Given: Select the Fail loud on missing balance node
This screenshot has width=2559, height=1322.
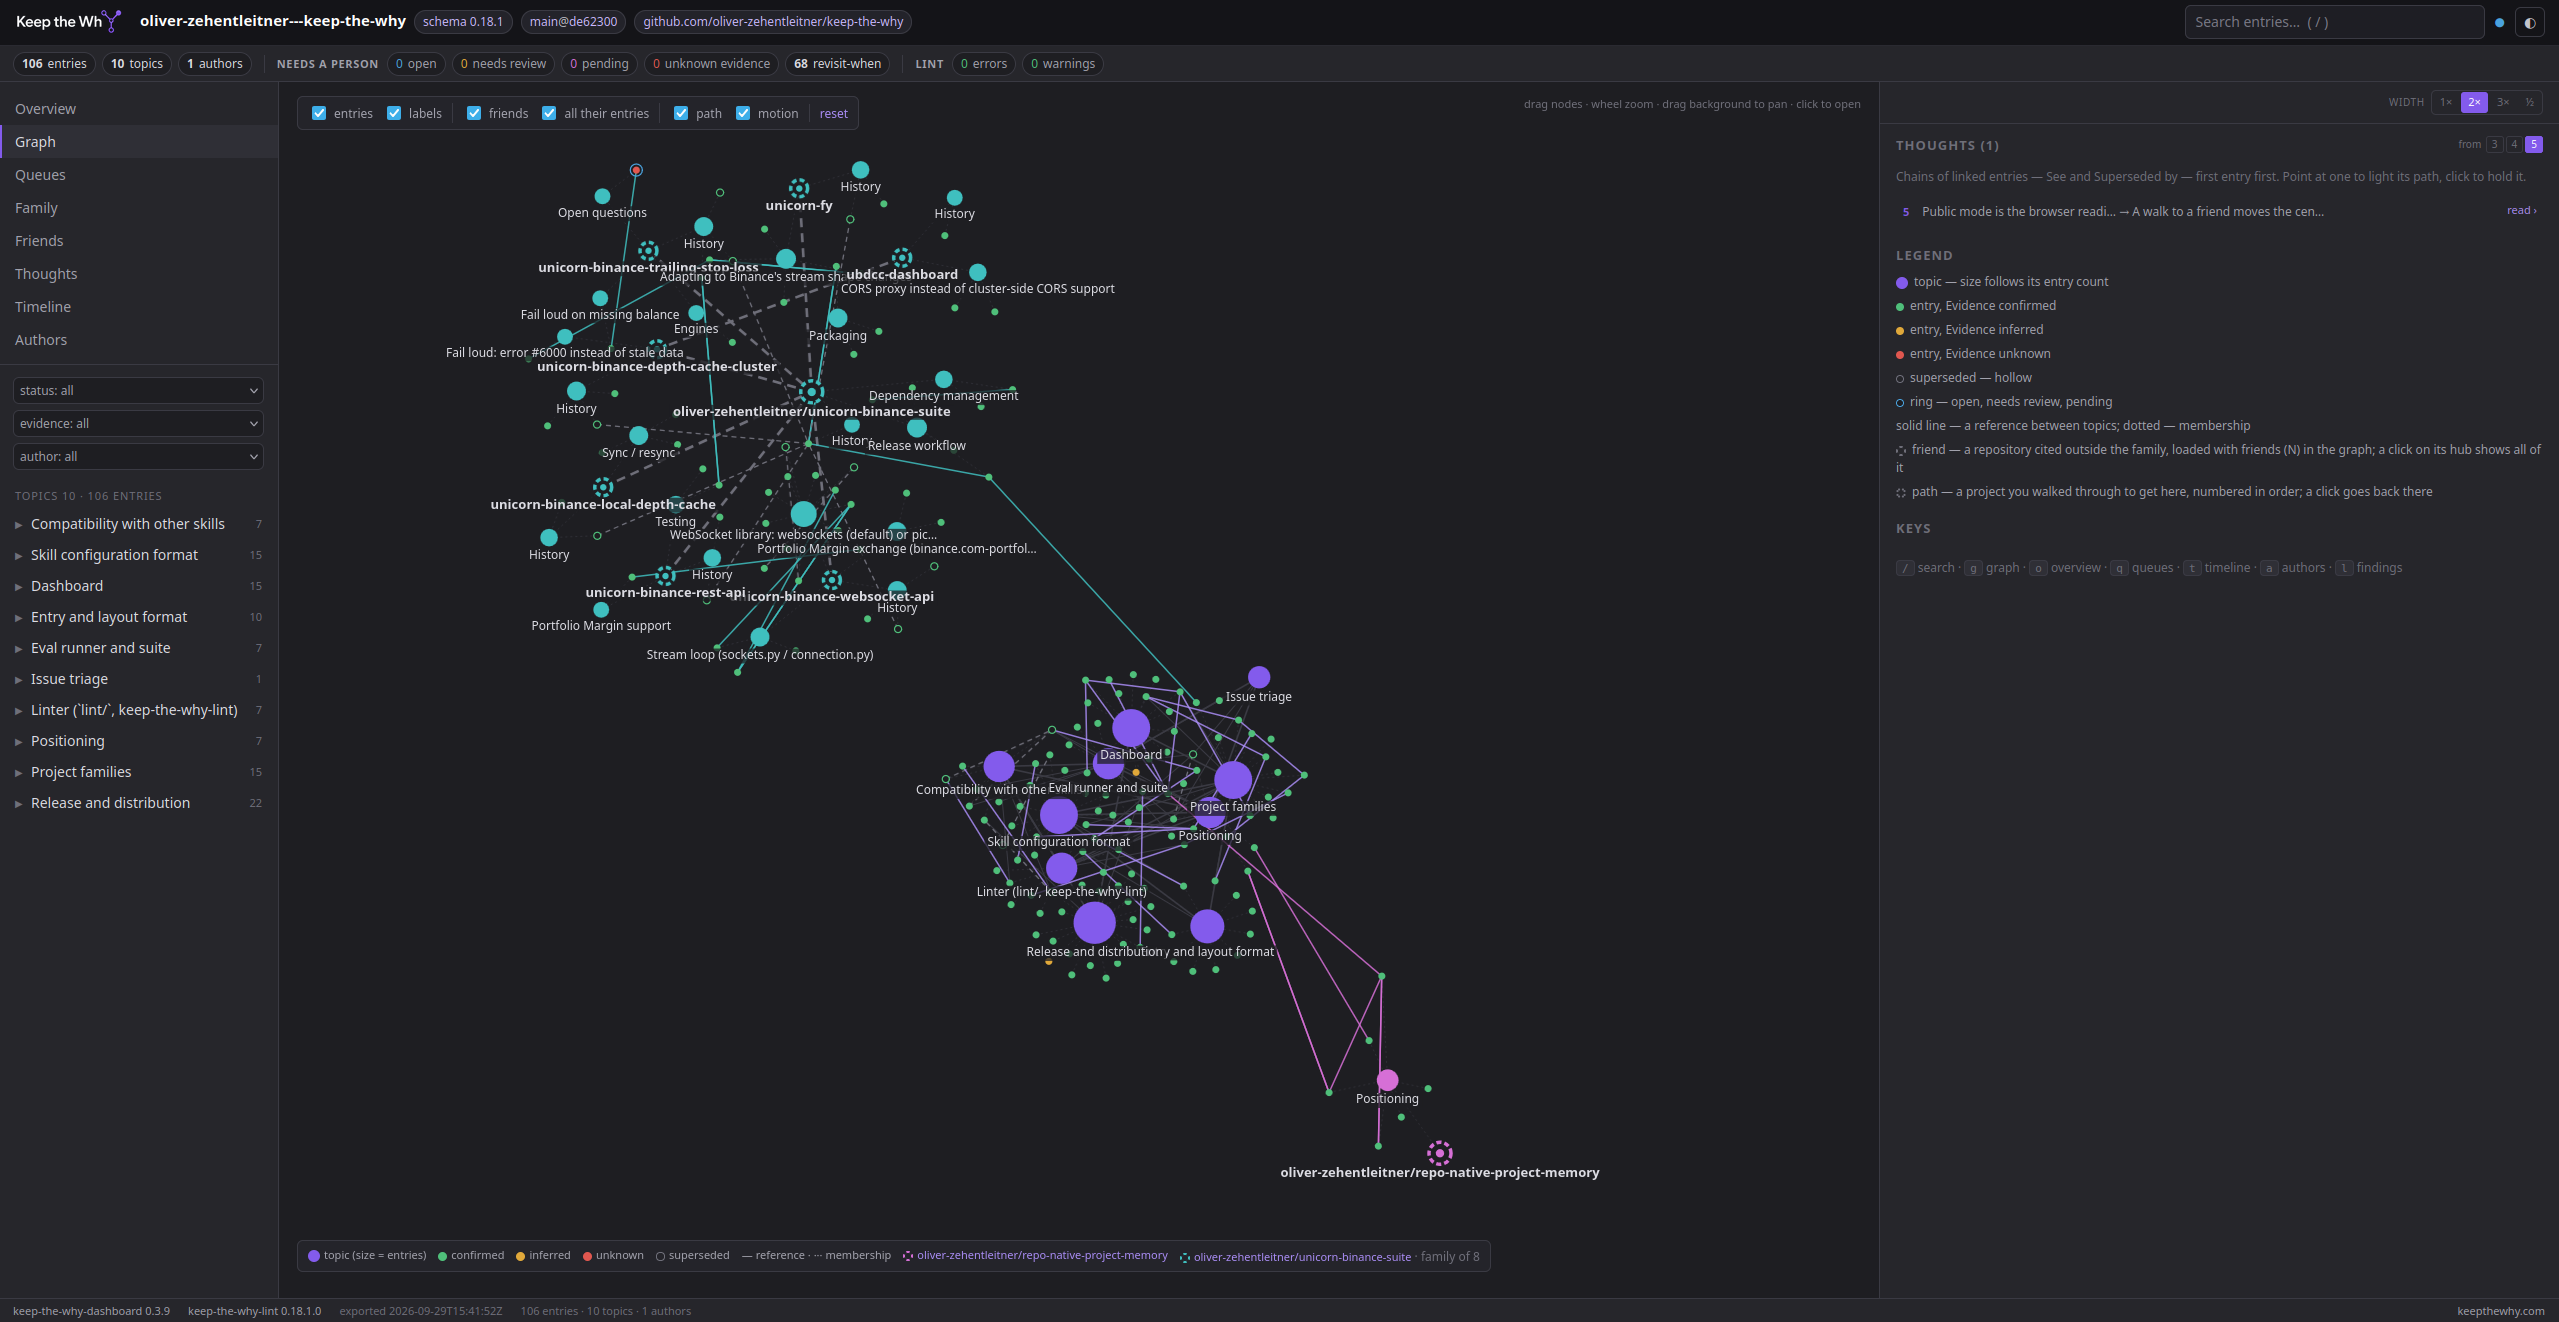Looking at the screenshot, I should (600, 298).
